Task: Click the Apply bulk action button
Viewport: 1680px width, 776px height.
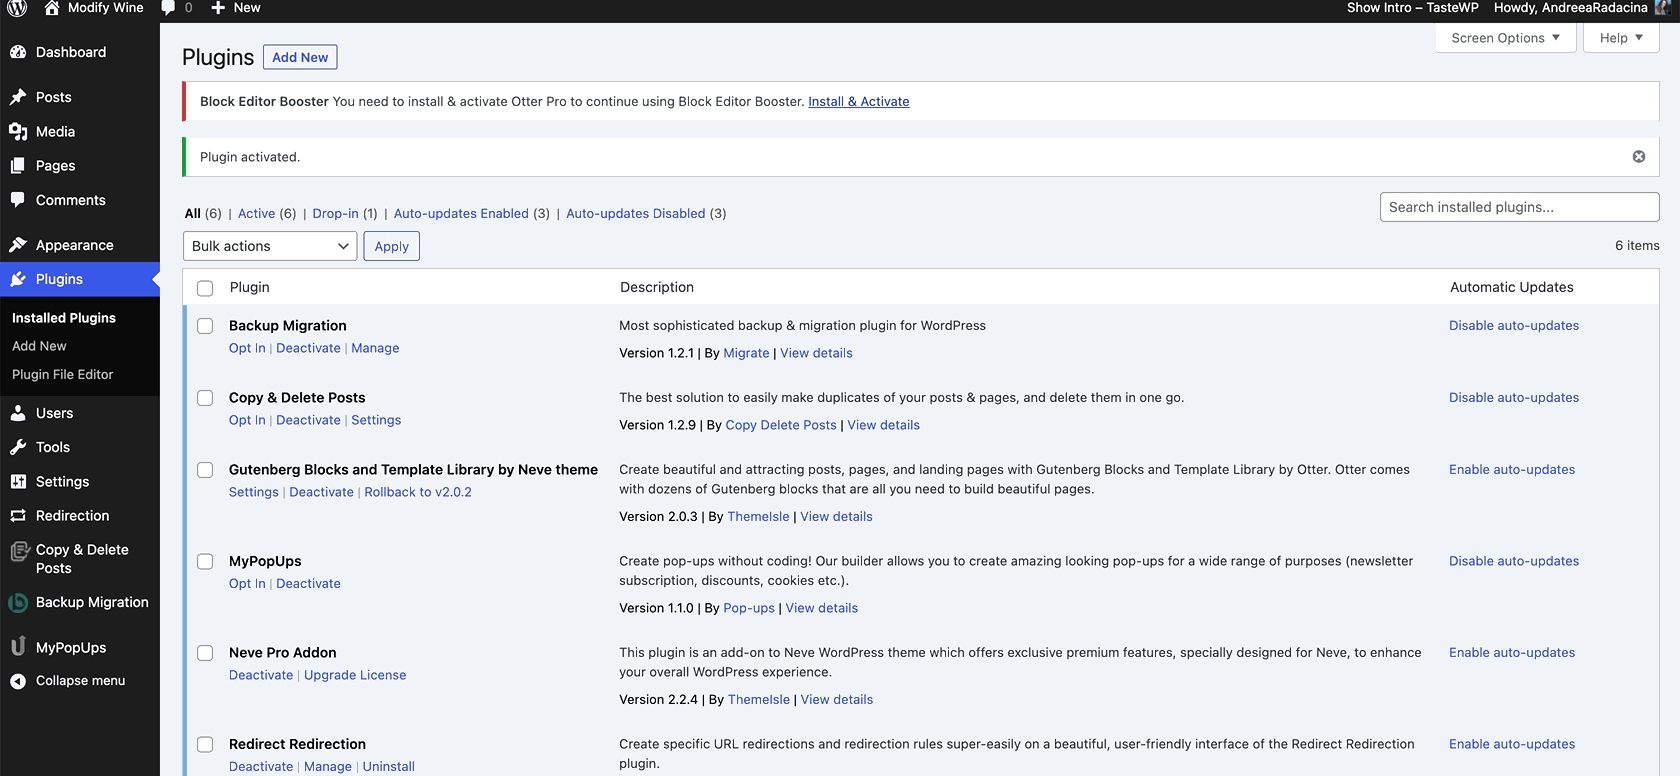Action: (x=392, y=246)
